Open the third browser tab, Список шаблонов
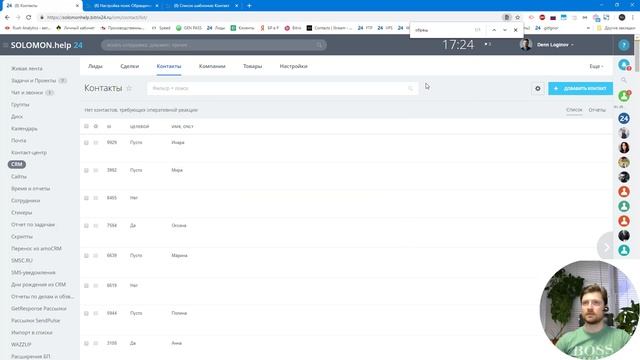The height and width of the screenshot is (360, 640). tap(202, 6)
